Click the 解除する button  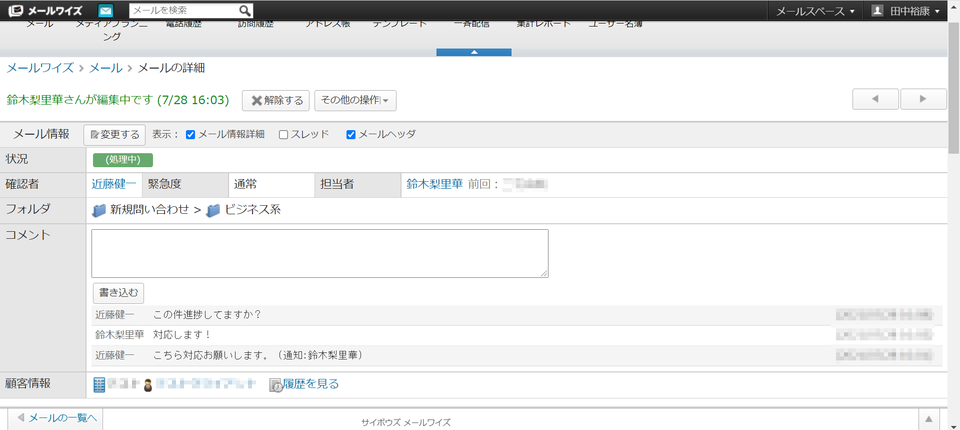tap(276, 100)
